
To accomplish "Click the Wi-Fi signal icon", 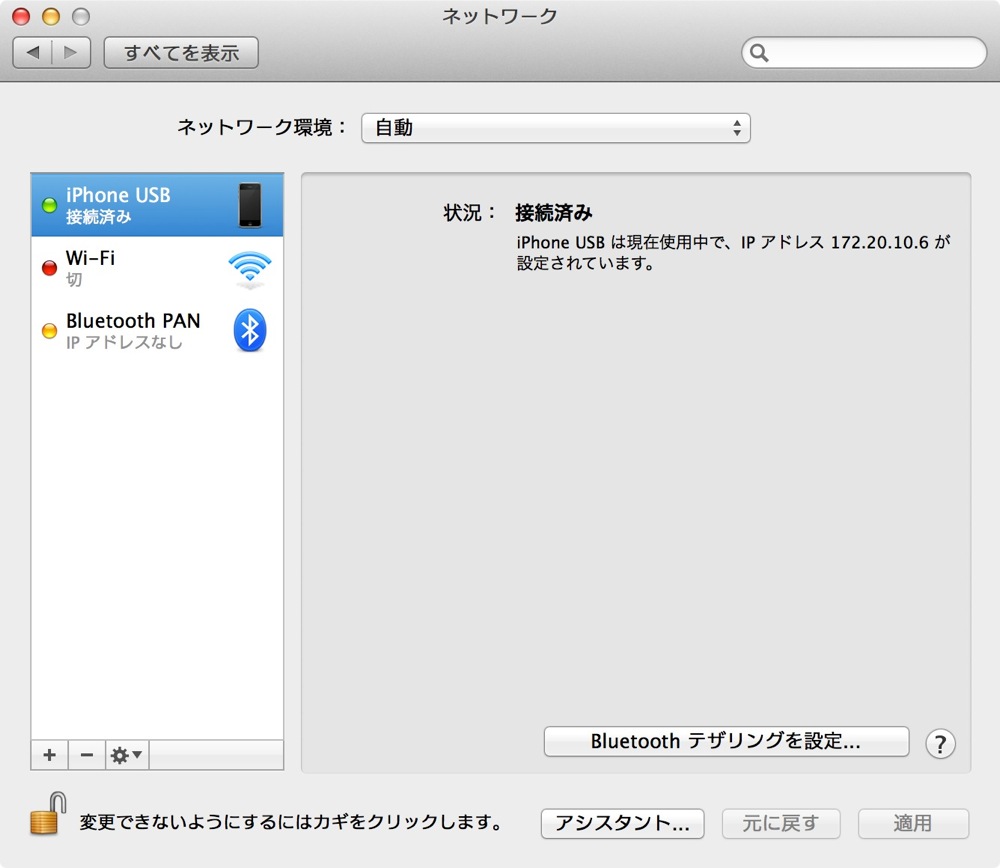I will click(x=250, y=268).
